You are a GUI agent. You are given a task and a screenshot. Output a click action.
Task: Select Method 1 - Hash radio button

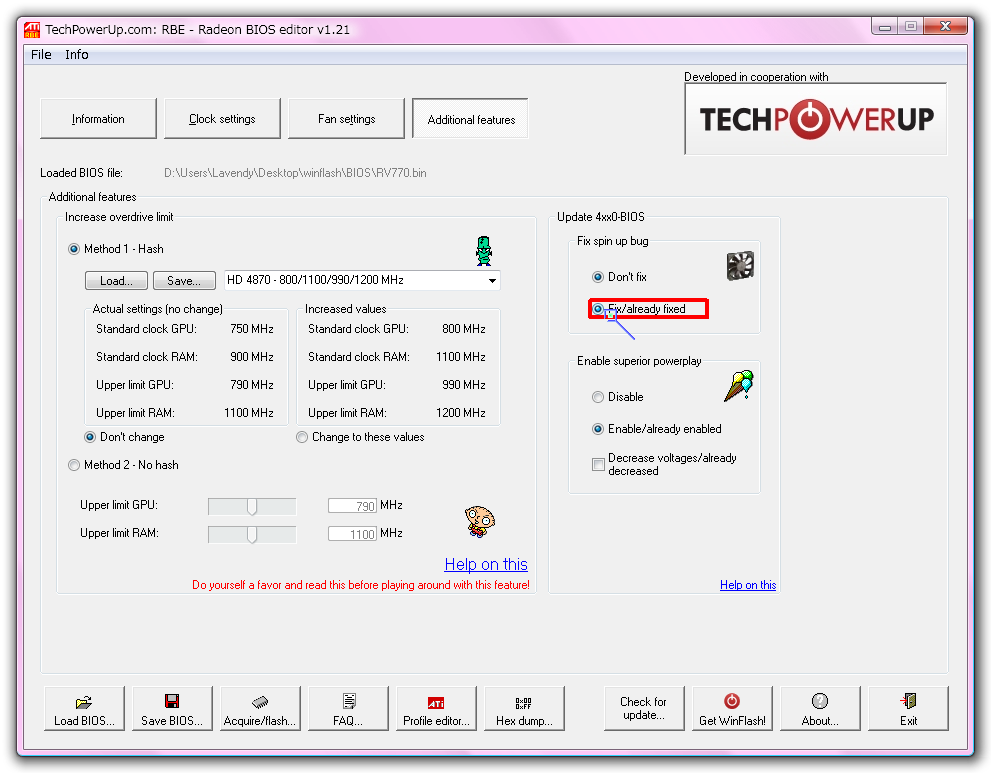click(74, 249)
